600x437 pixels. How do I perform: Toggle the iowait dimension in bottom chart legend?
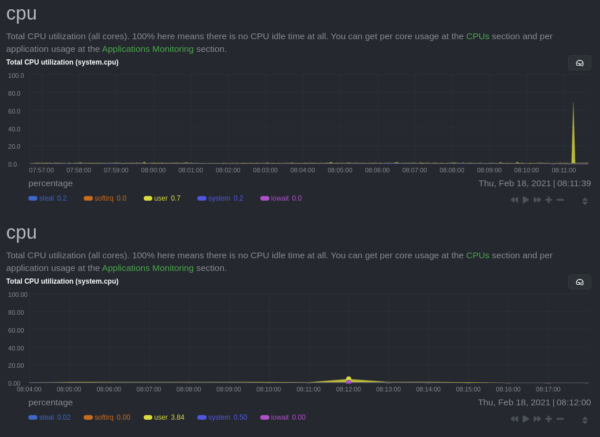(x=280, y=417)
